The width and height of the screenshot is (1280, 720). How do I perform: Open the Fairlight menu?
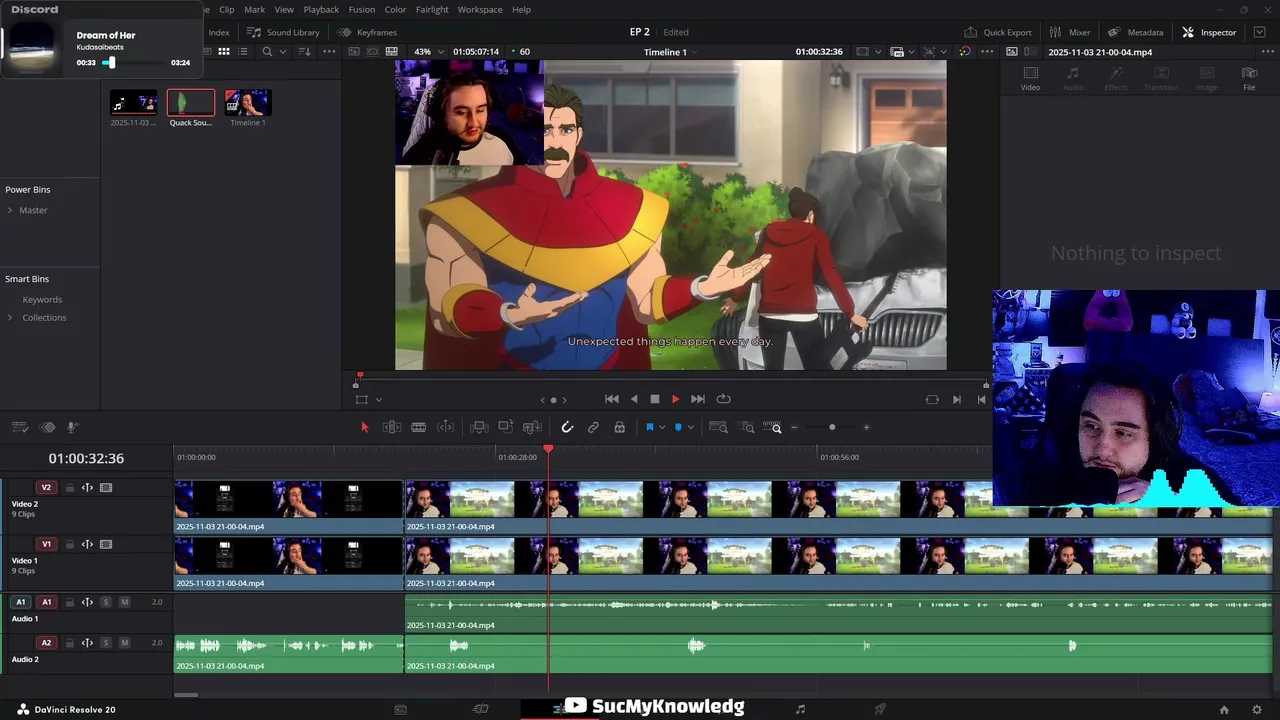(432, 9)
